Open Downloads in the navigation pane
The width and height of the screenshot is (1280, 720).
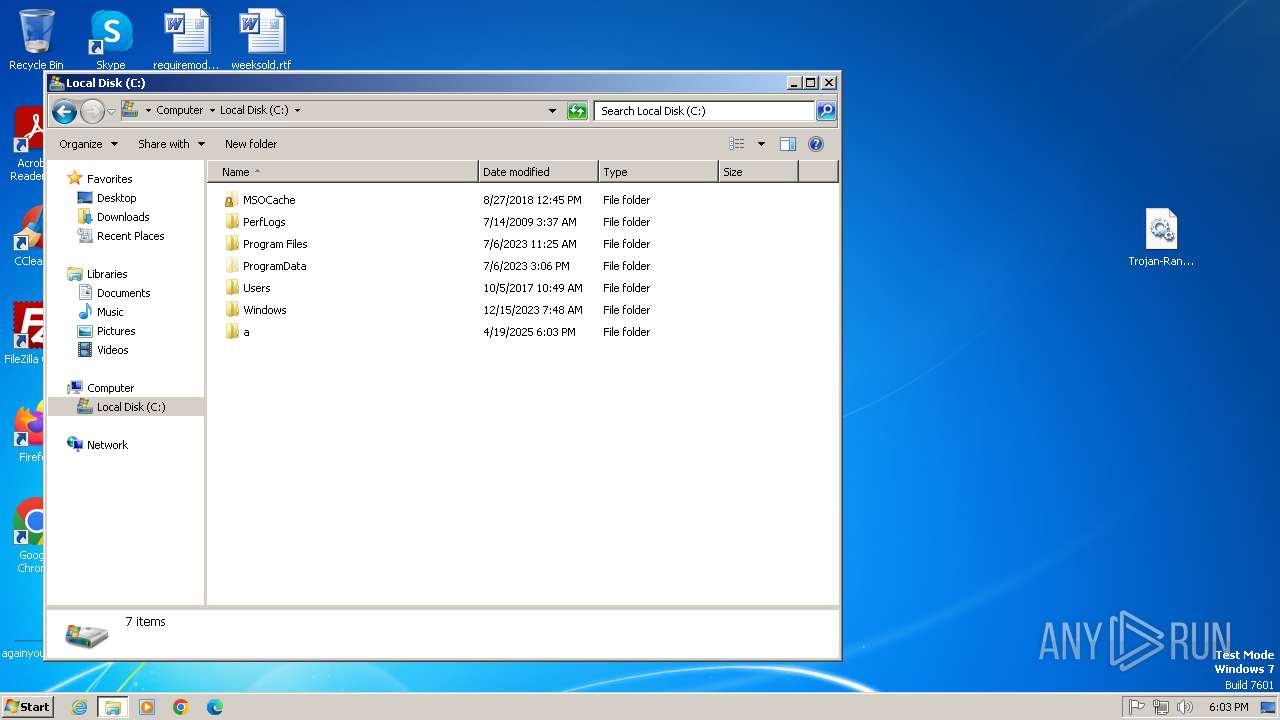coord(113,217)
